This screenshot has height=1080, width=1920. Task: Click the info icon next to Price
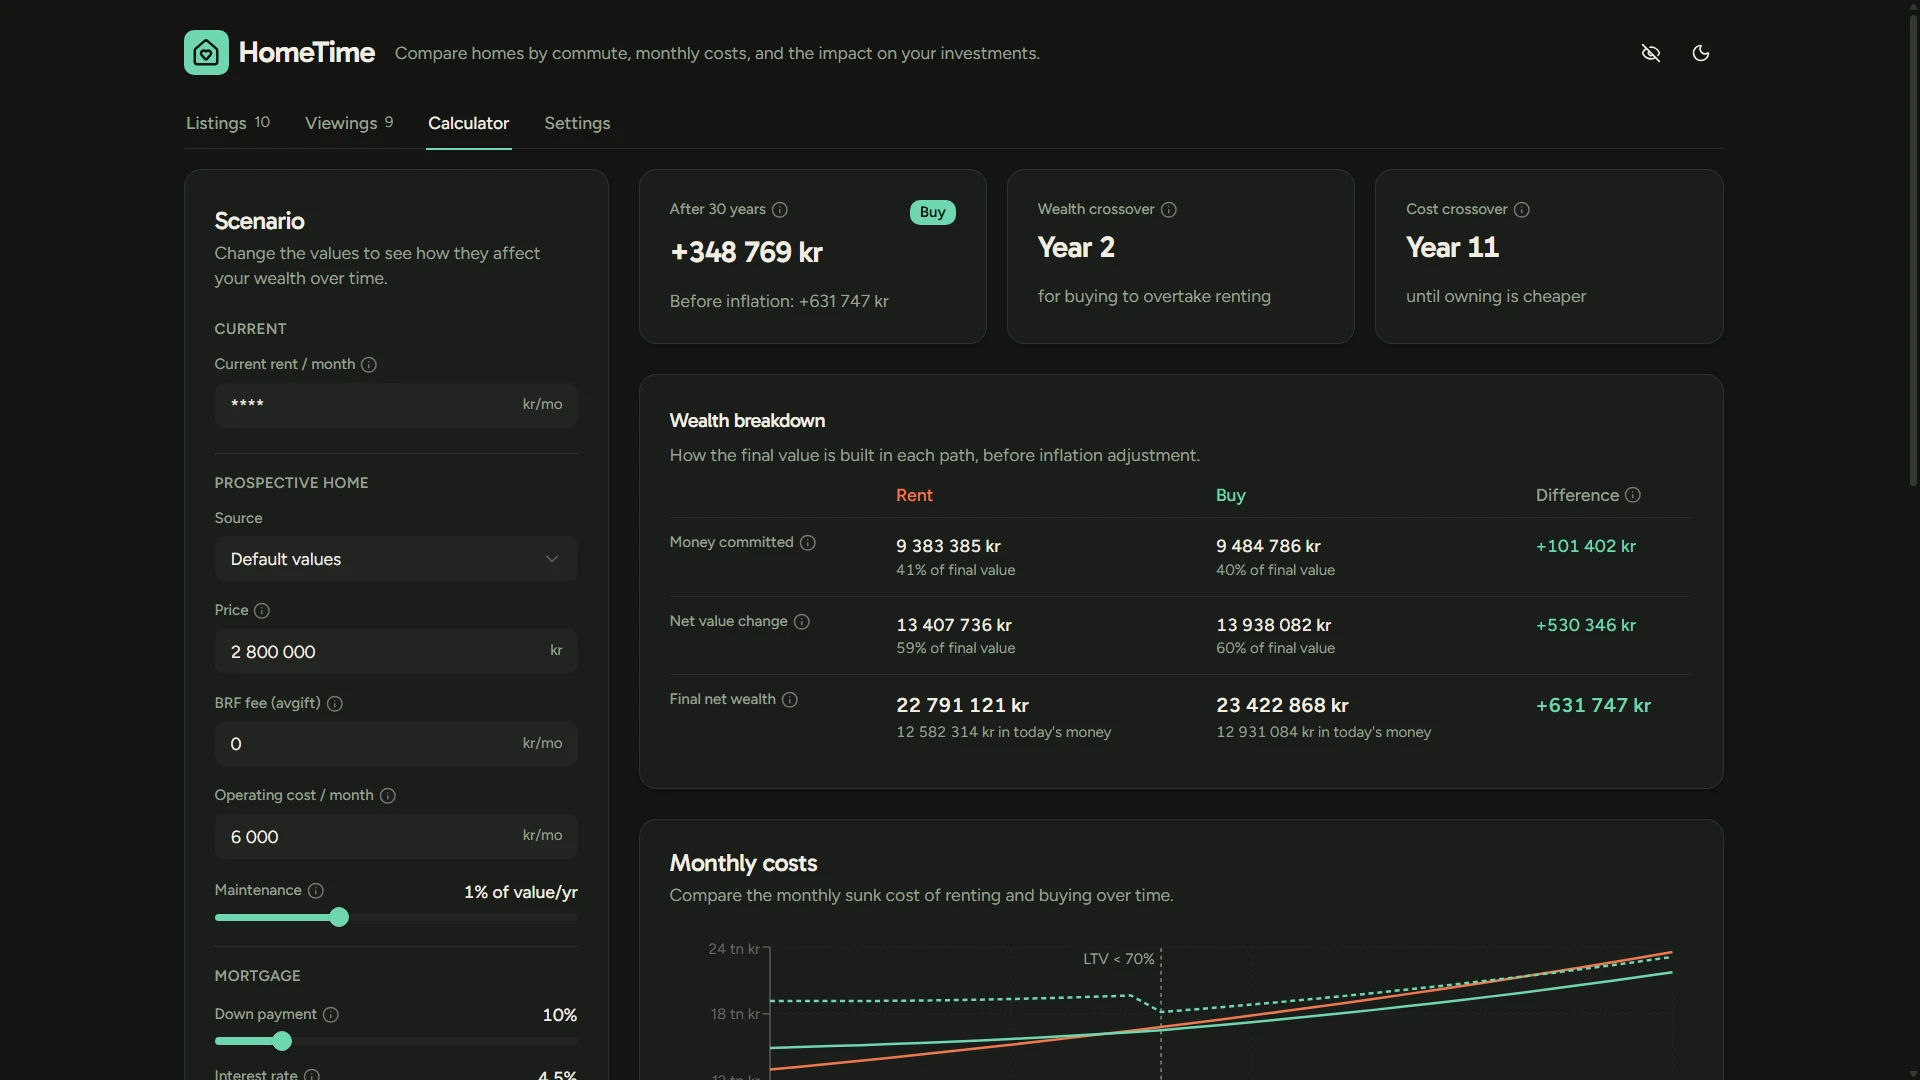tap(262, 610)
